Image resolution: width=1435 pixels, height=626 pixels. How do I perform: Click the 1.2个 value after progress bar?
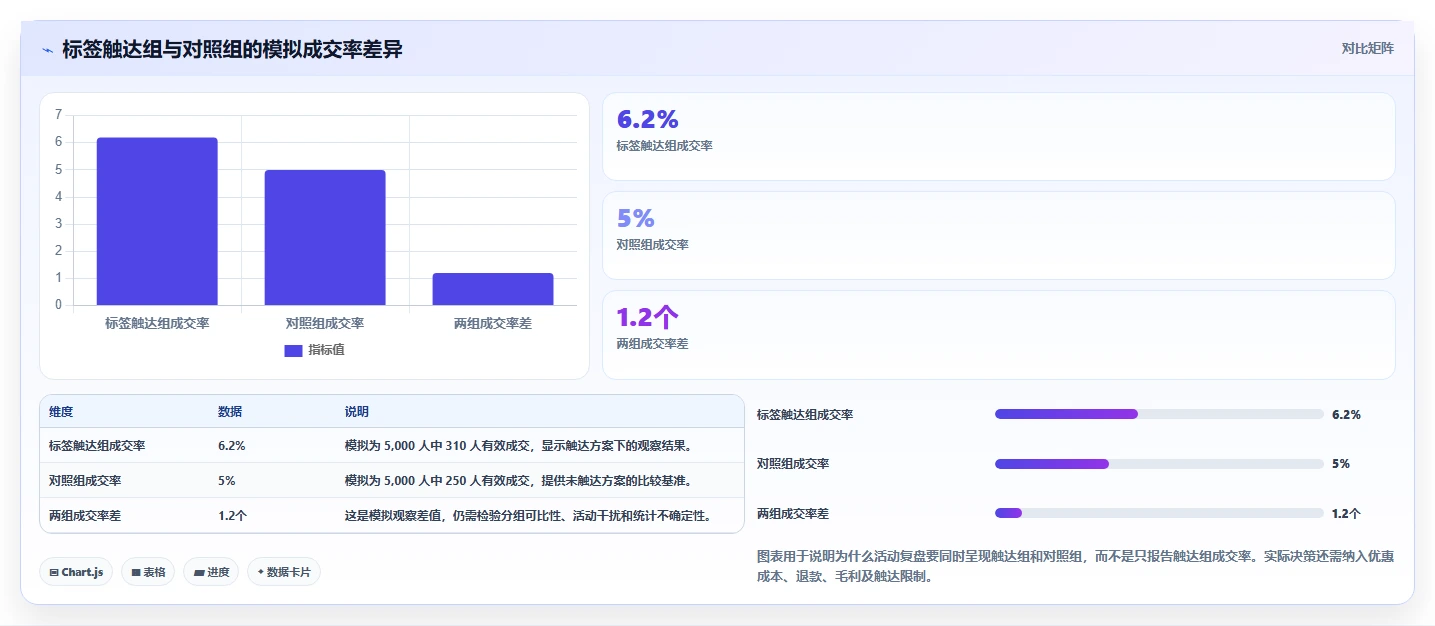(x=1346, y=513)
